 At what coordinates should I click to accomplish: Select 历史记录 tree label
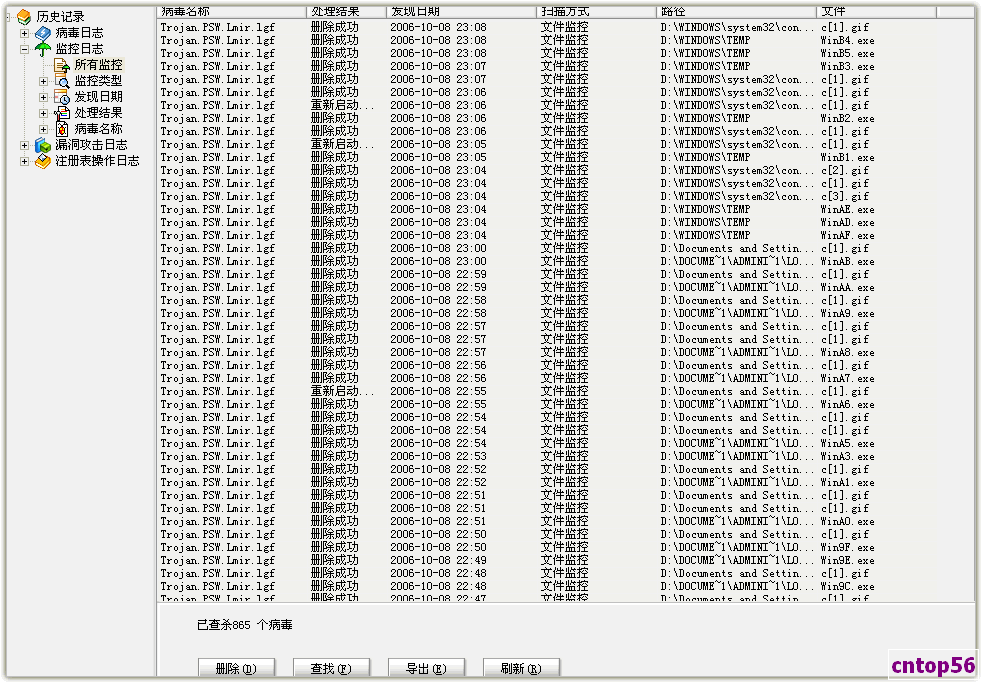click(x=60, y=17)
